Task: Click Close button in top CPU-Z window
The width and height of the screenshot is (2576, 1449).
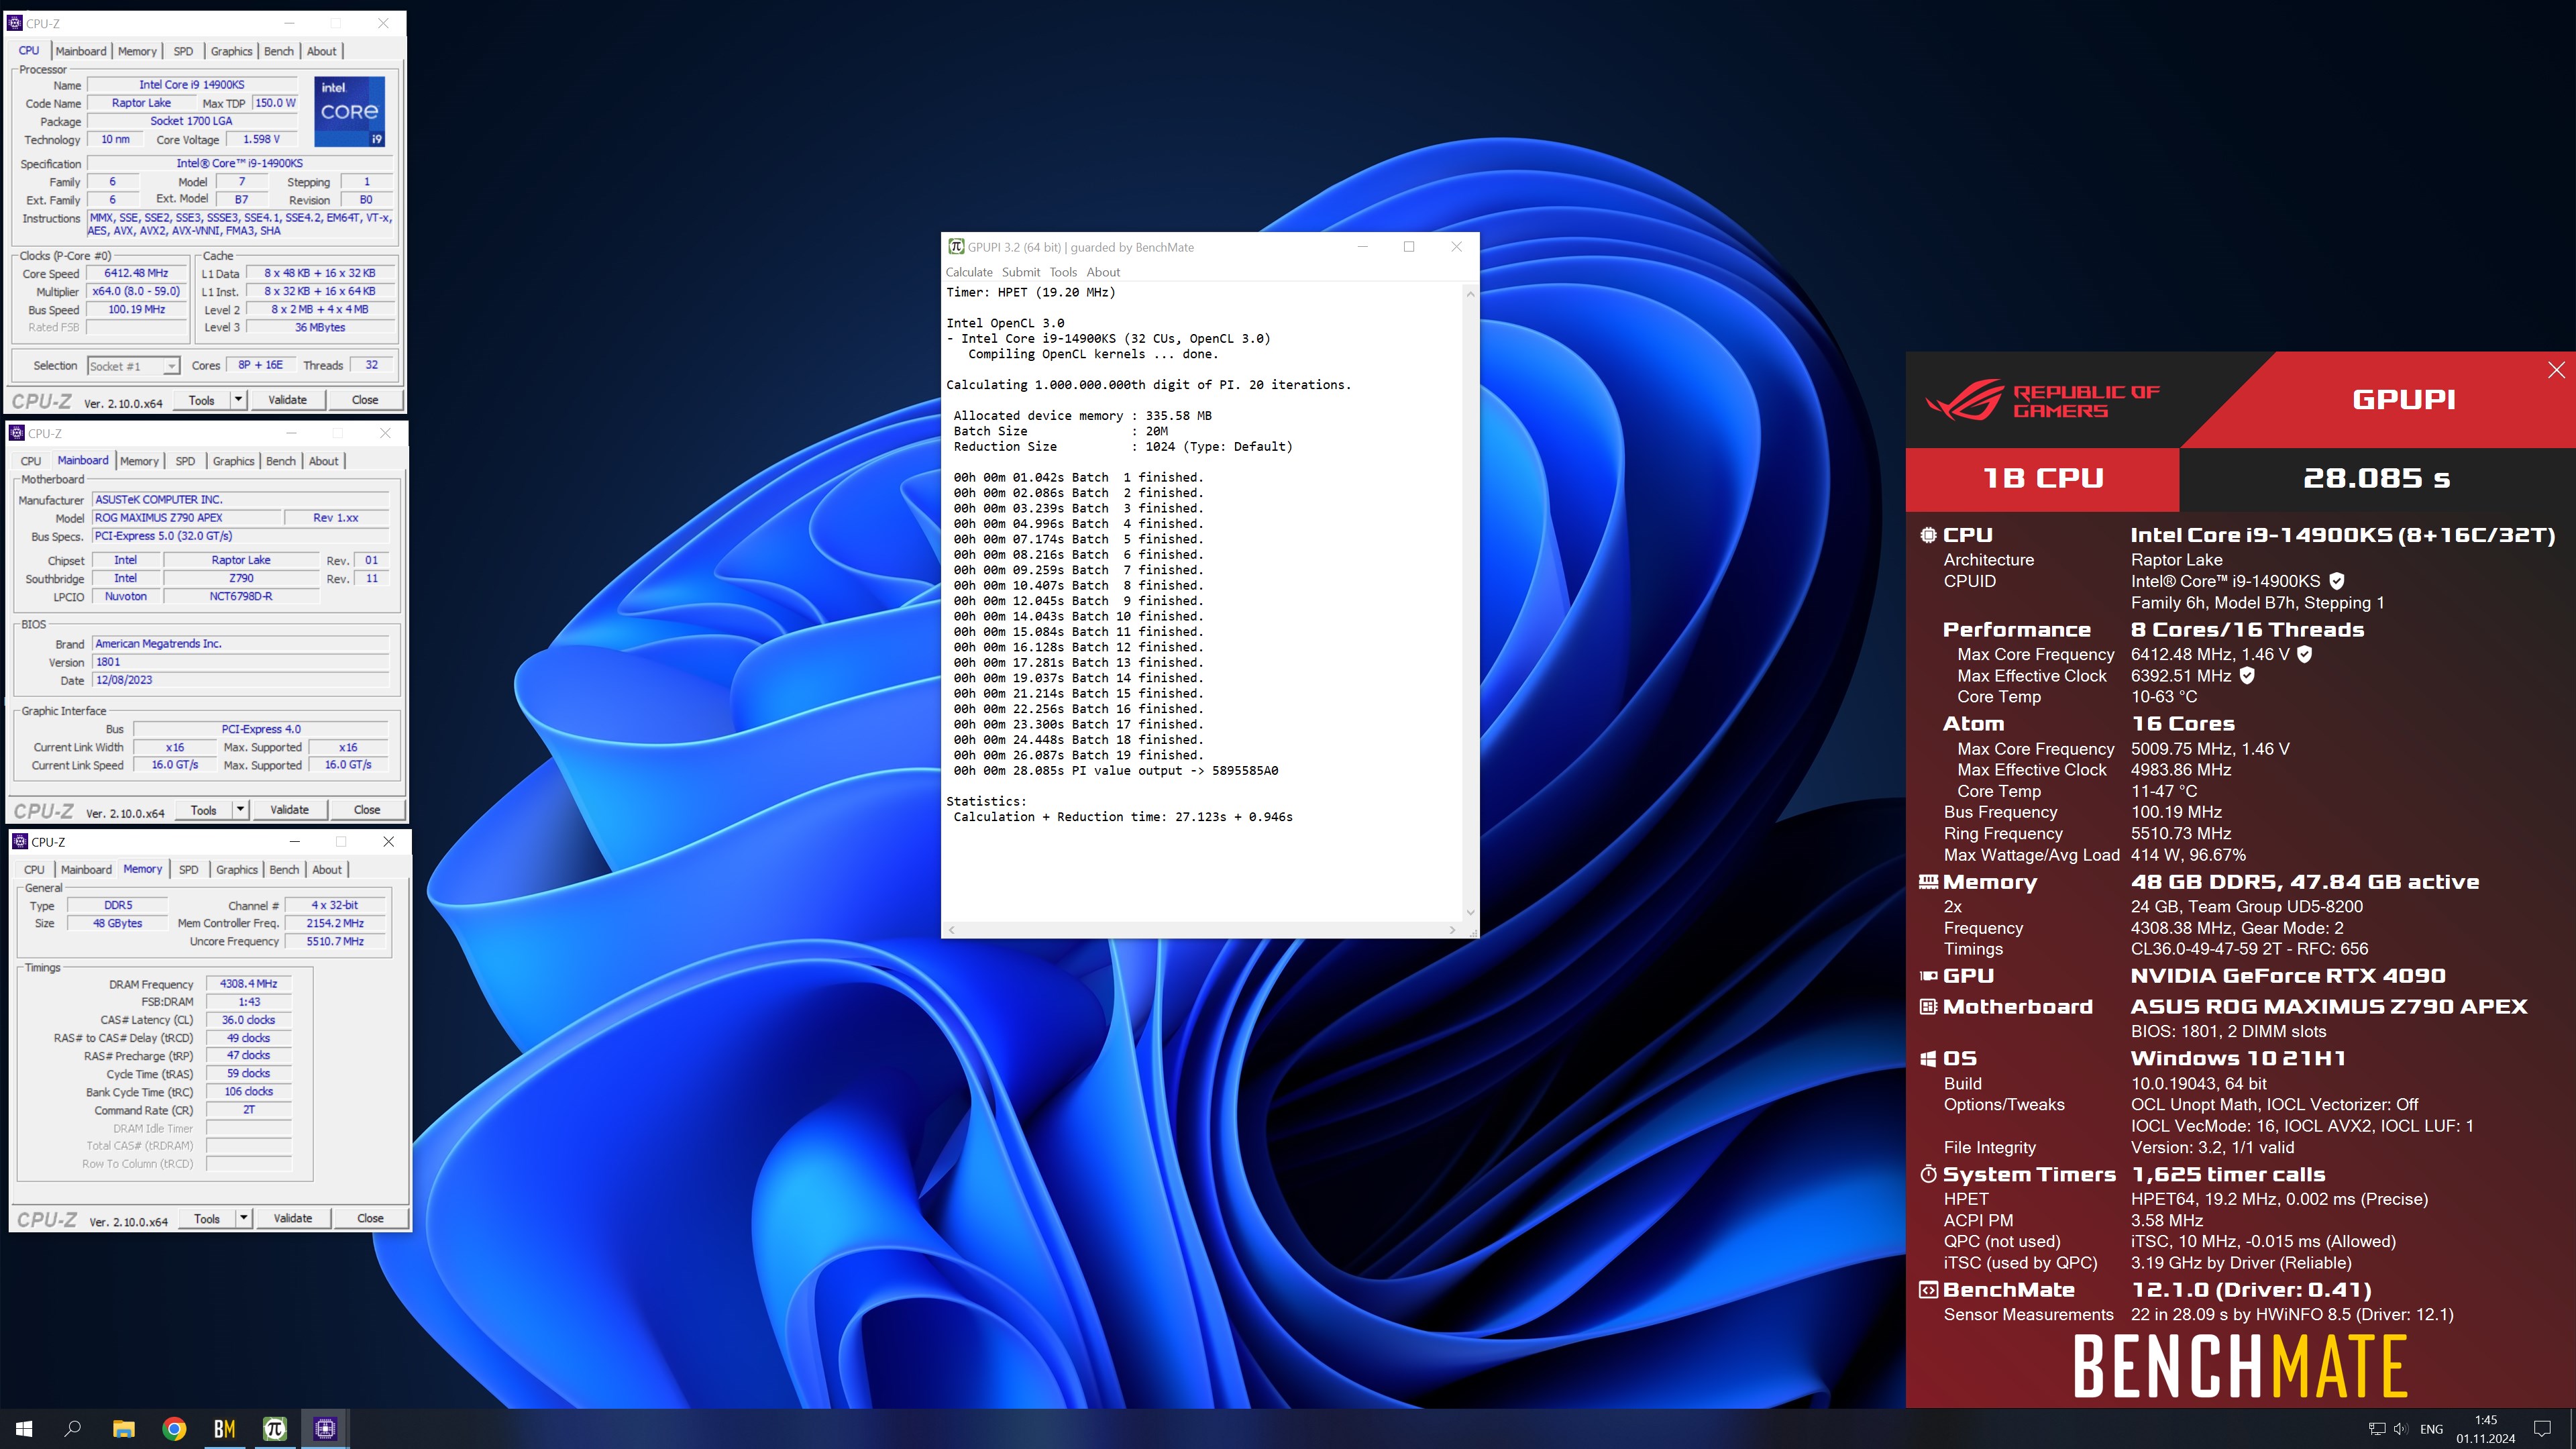Action: tap(365, 400)
